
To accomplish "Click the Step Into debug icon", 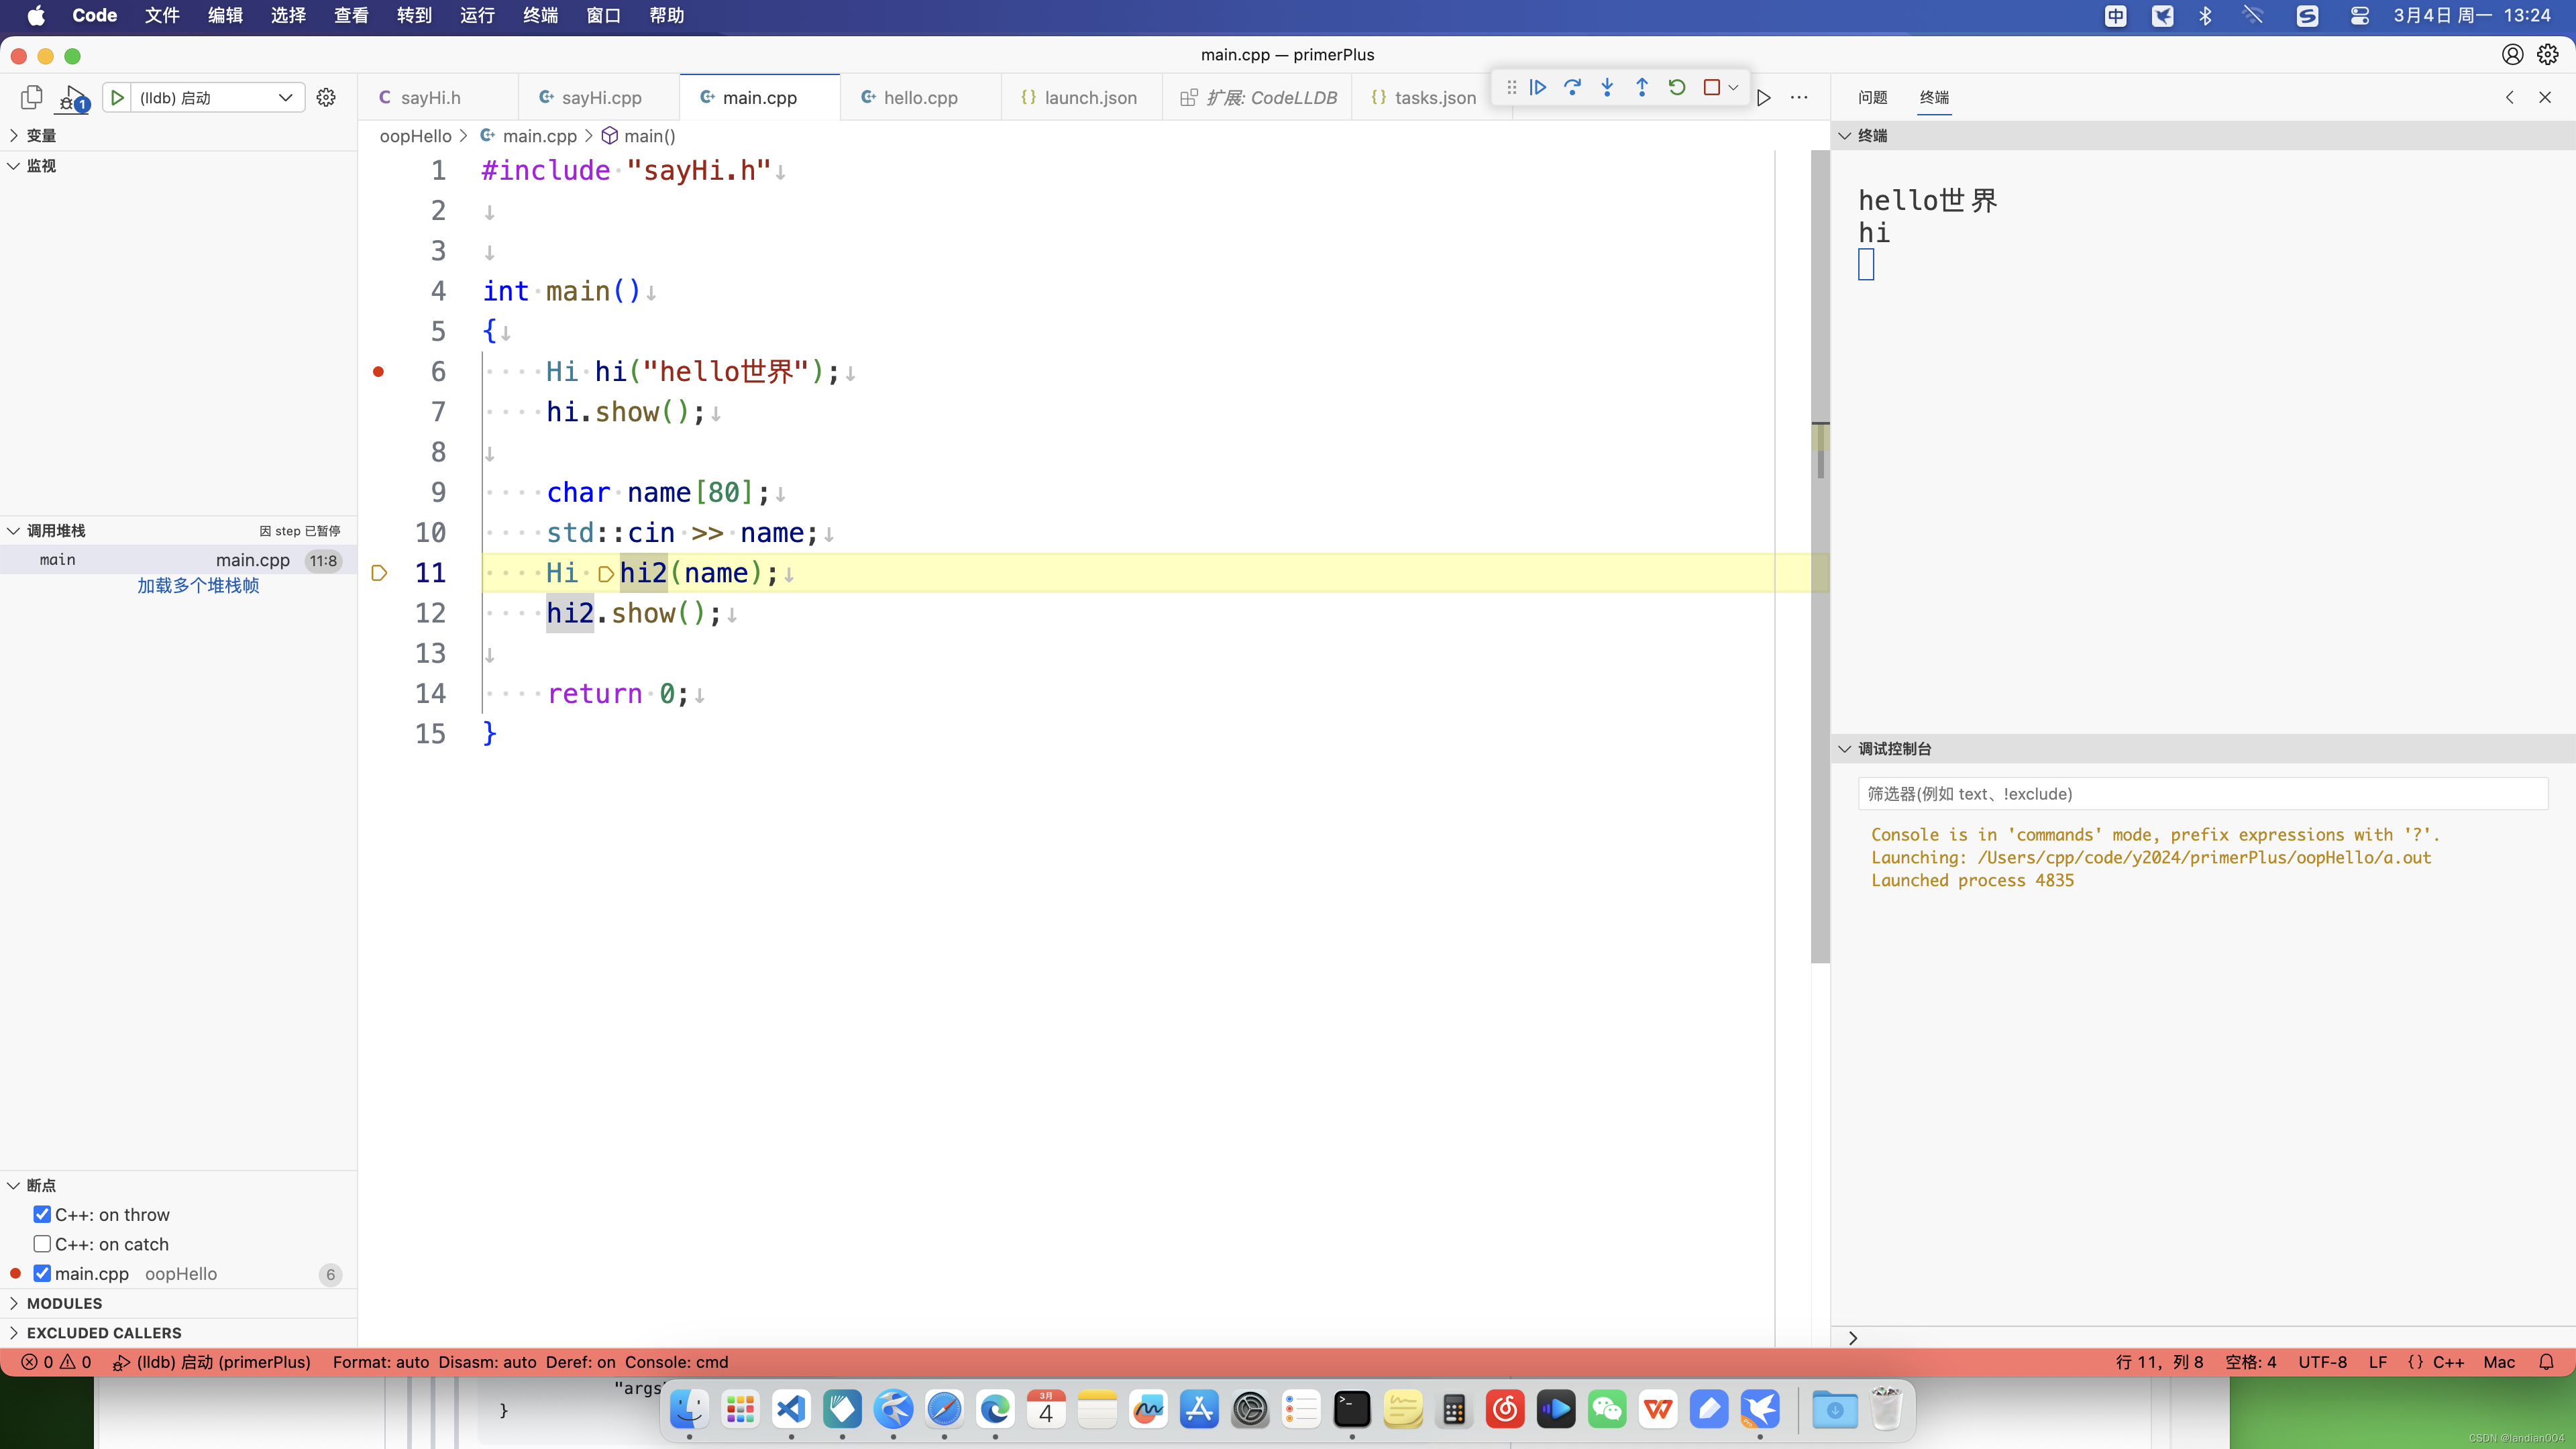I will [1607, 87].
